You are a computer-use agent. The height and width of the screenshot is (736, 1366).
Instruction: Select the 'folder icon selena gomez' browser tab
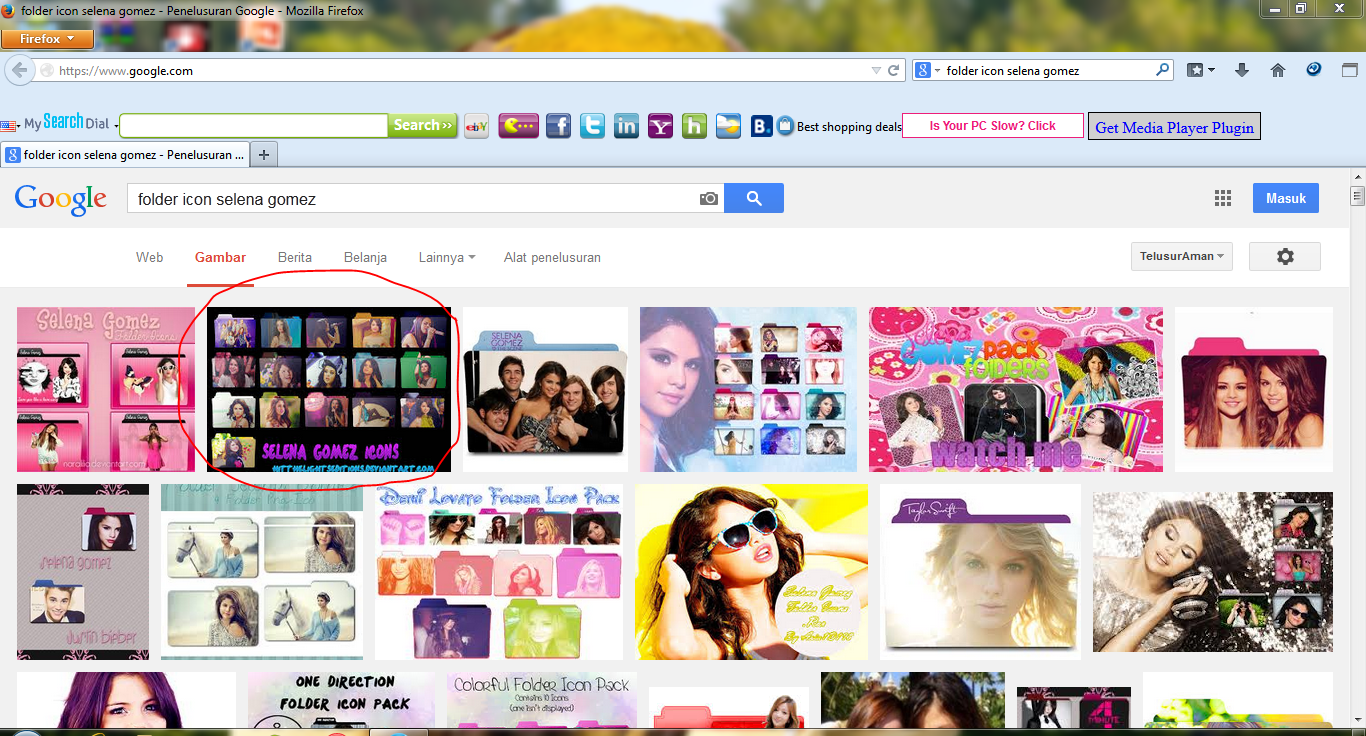tap(125, 155)
